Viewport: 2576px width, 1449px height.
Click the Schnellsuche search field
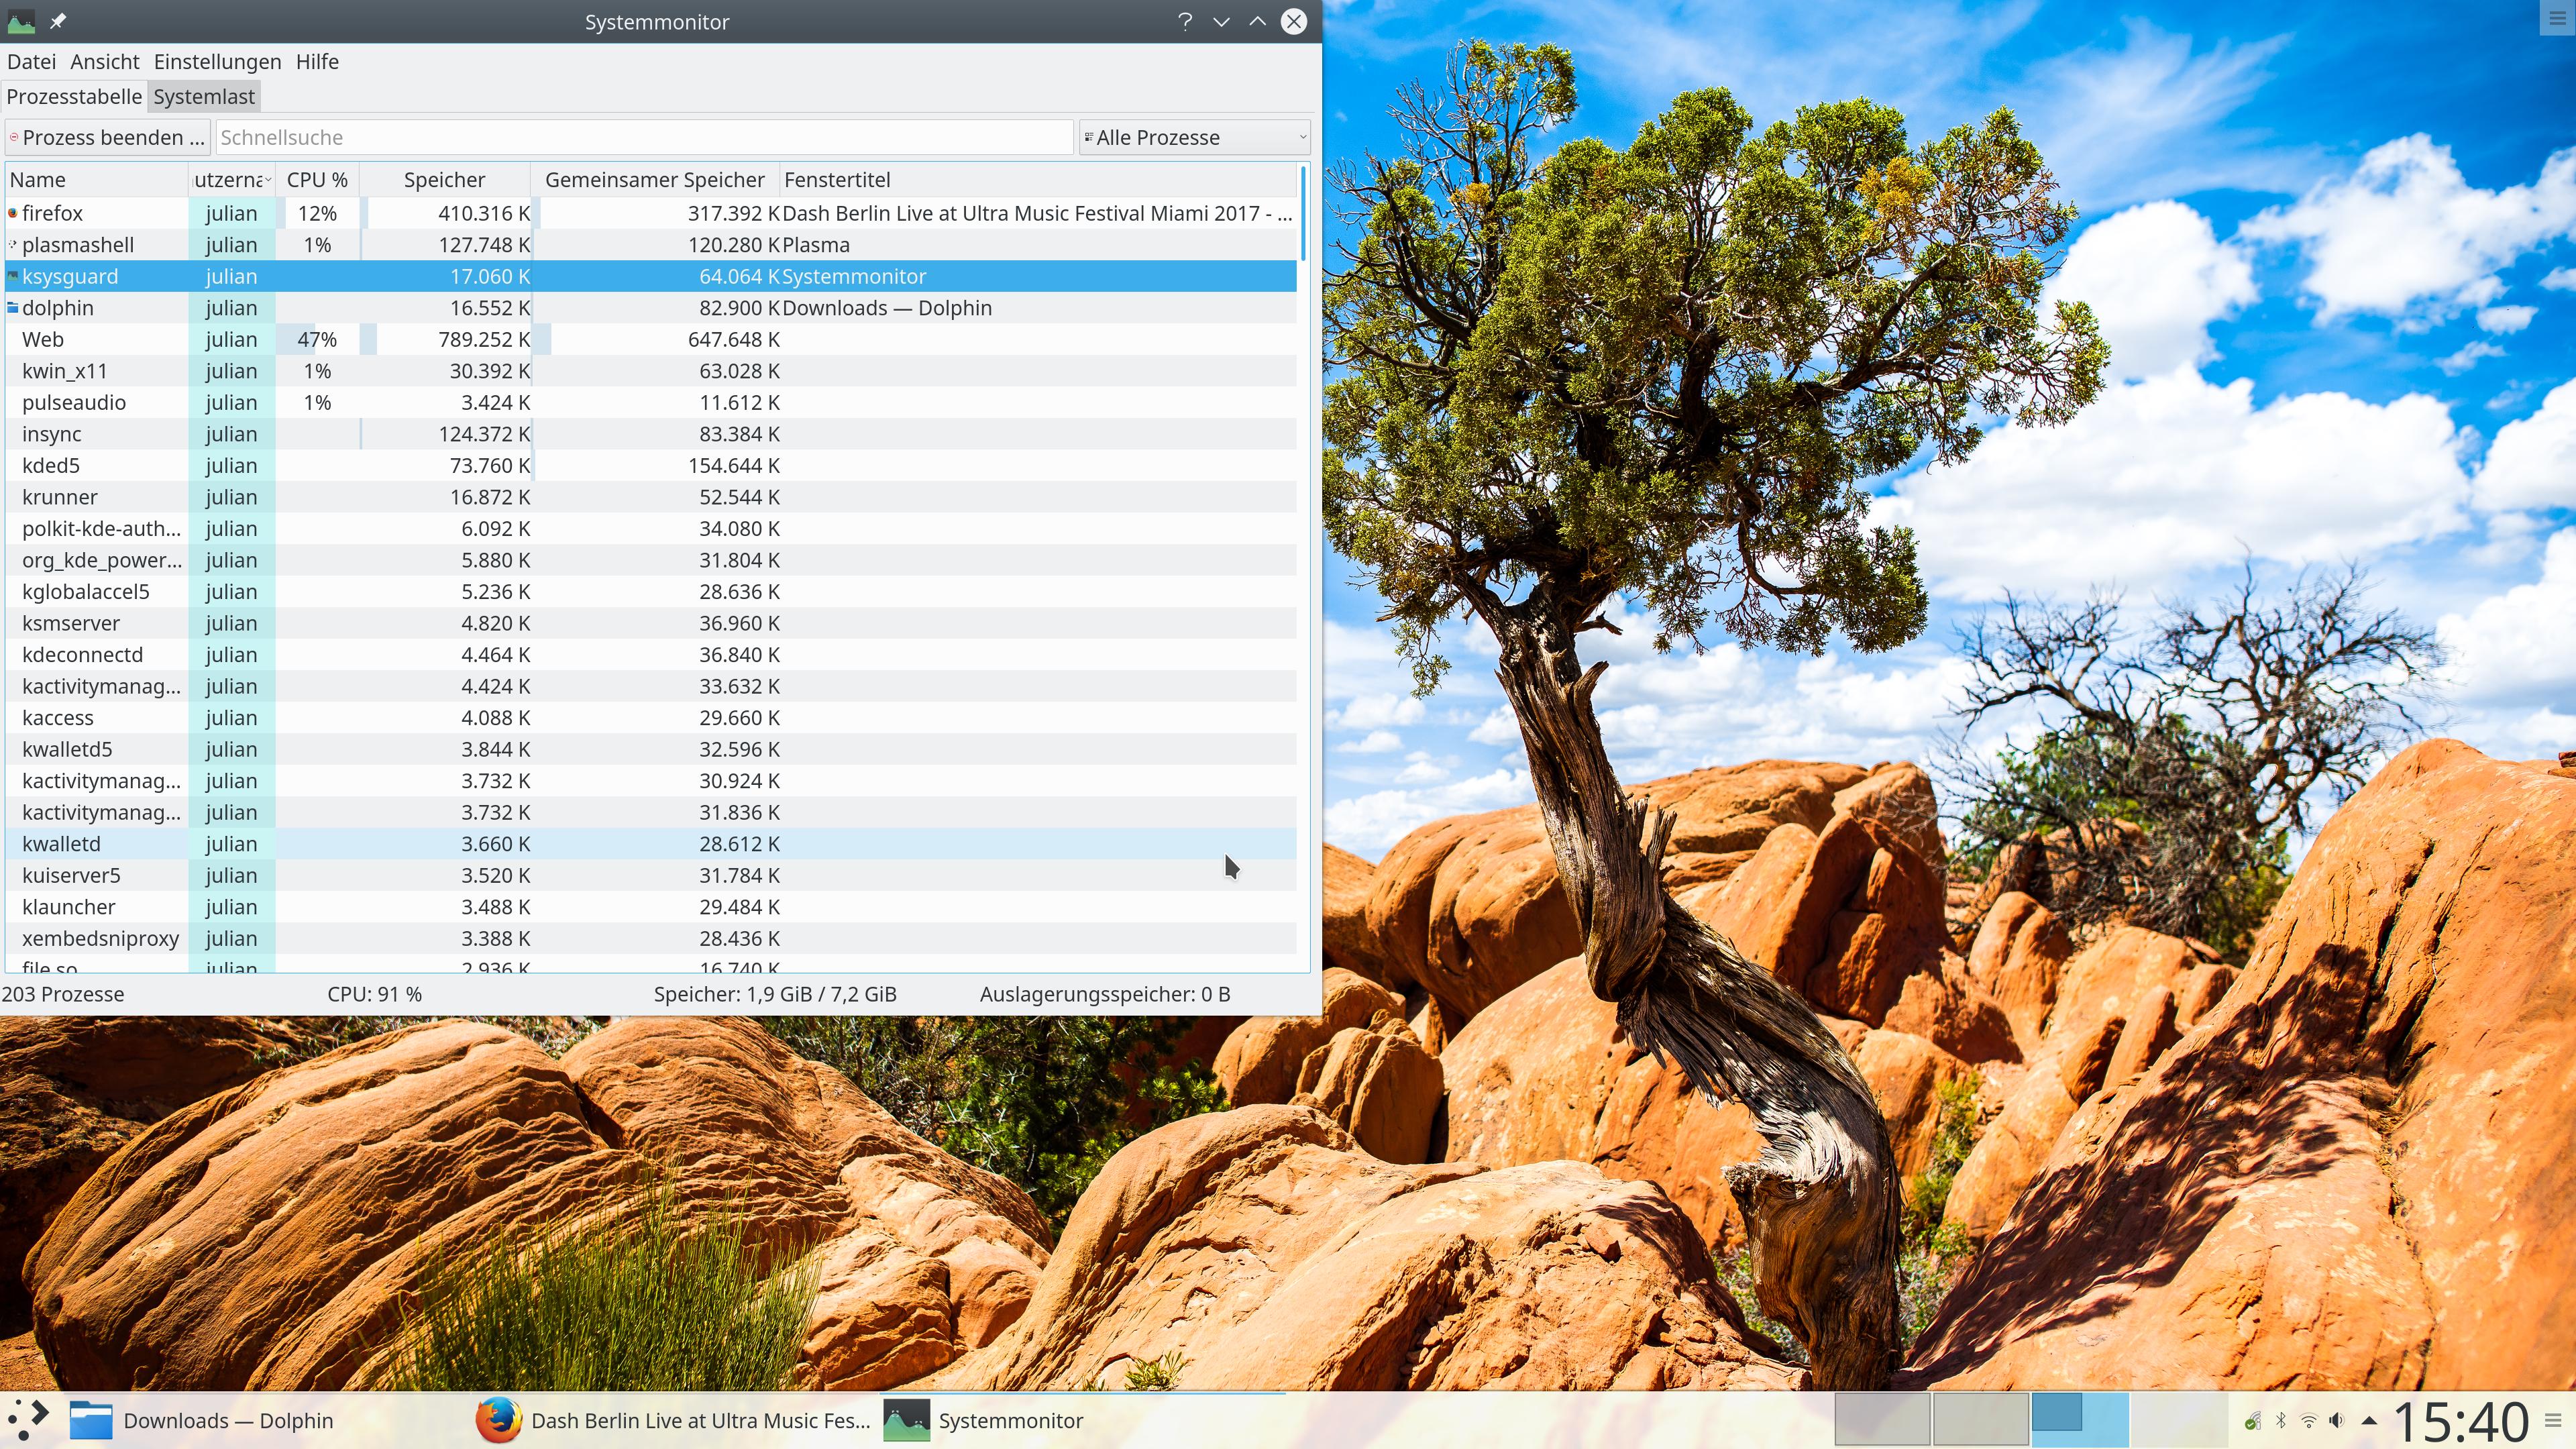pos(644,137)
